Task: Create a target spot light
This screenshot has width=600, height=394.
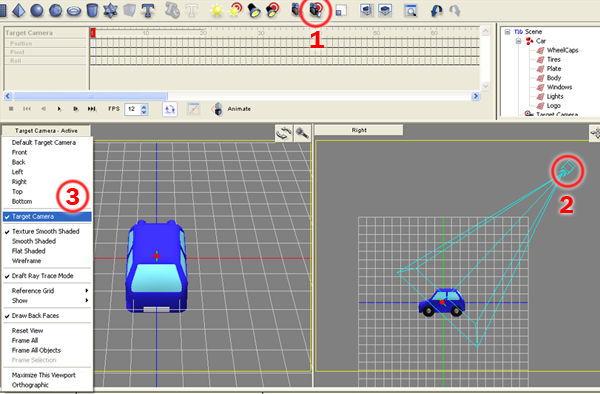Action: coord(273,10)
